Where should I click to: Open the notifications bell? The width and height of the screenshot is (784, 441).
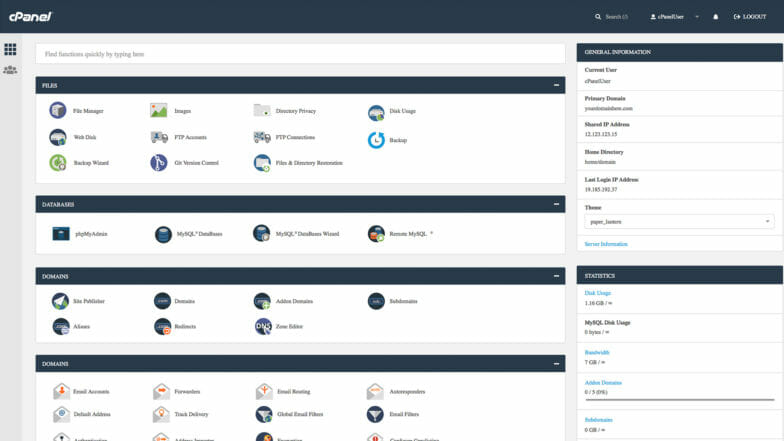[x=716, y=16]
